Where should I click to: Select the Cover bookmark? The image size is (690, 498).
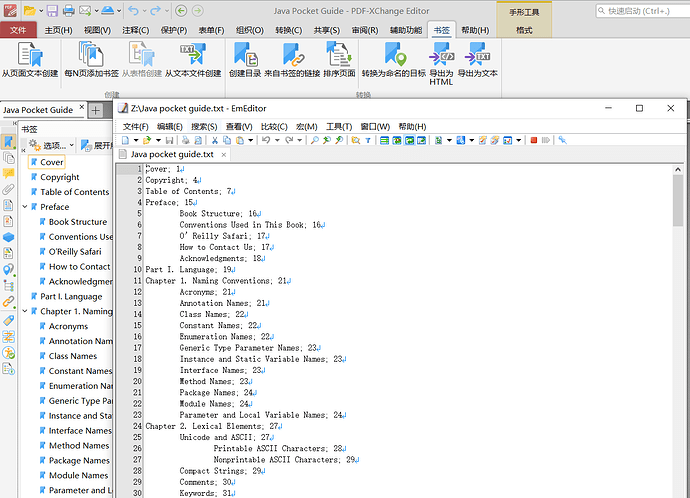(x=47, y=162)
